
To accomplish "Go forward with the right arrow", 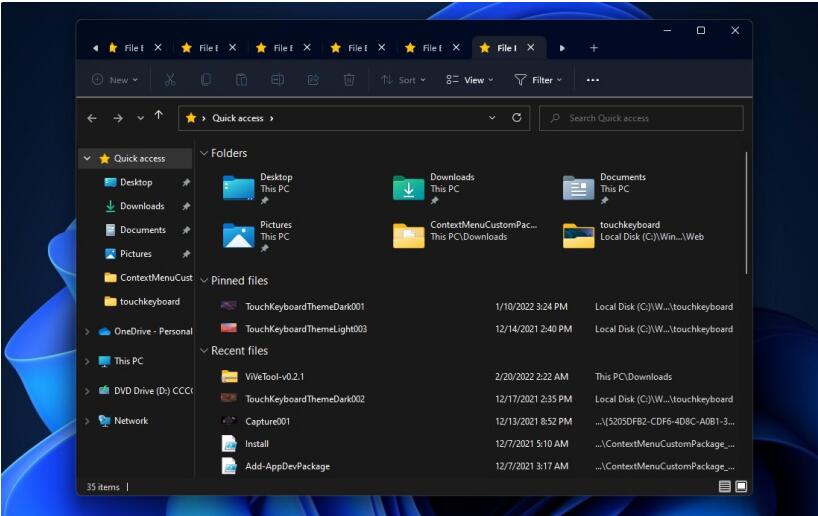I will pyautogui.click(x=118, y=118).
